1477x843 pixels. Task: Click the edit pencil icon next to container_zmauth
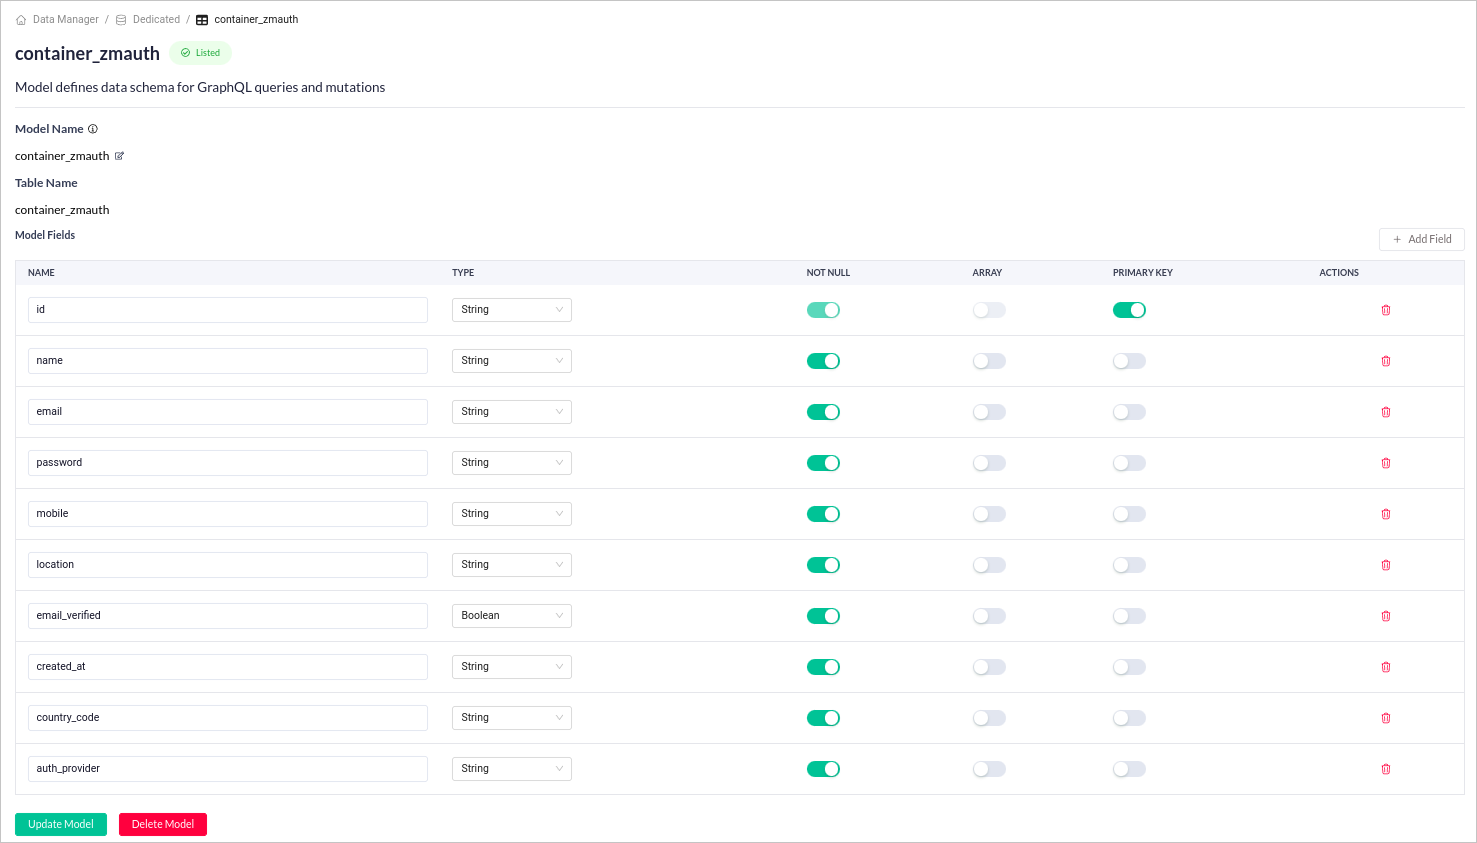(119, 155)
